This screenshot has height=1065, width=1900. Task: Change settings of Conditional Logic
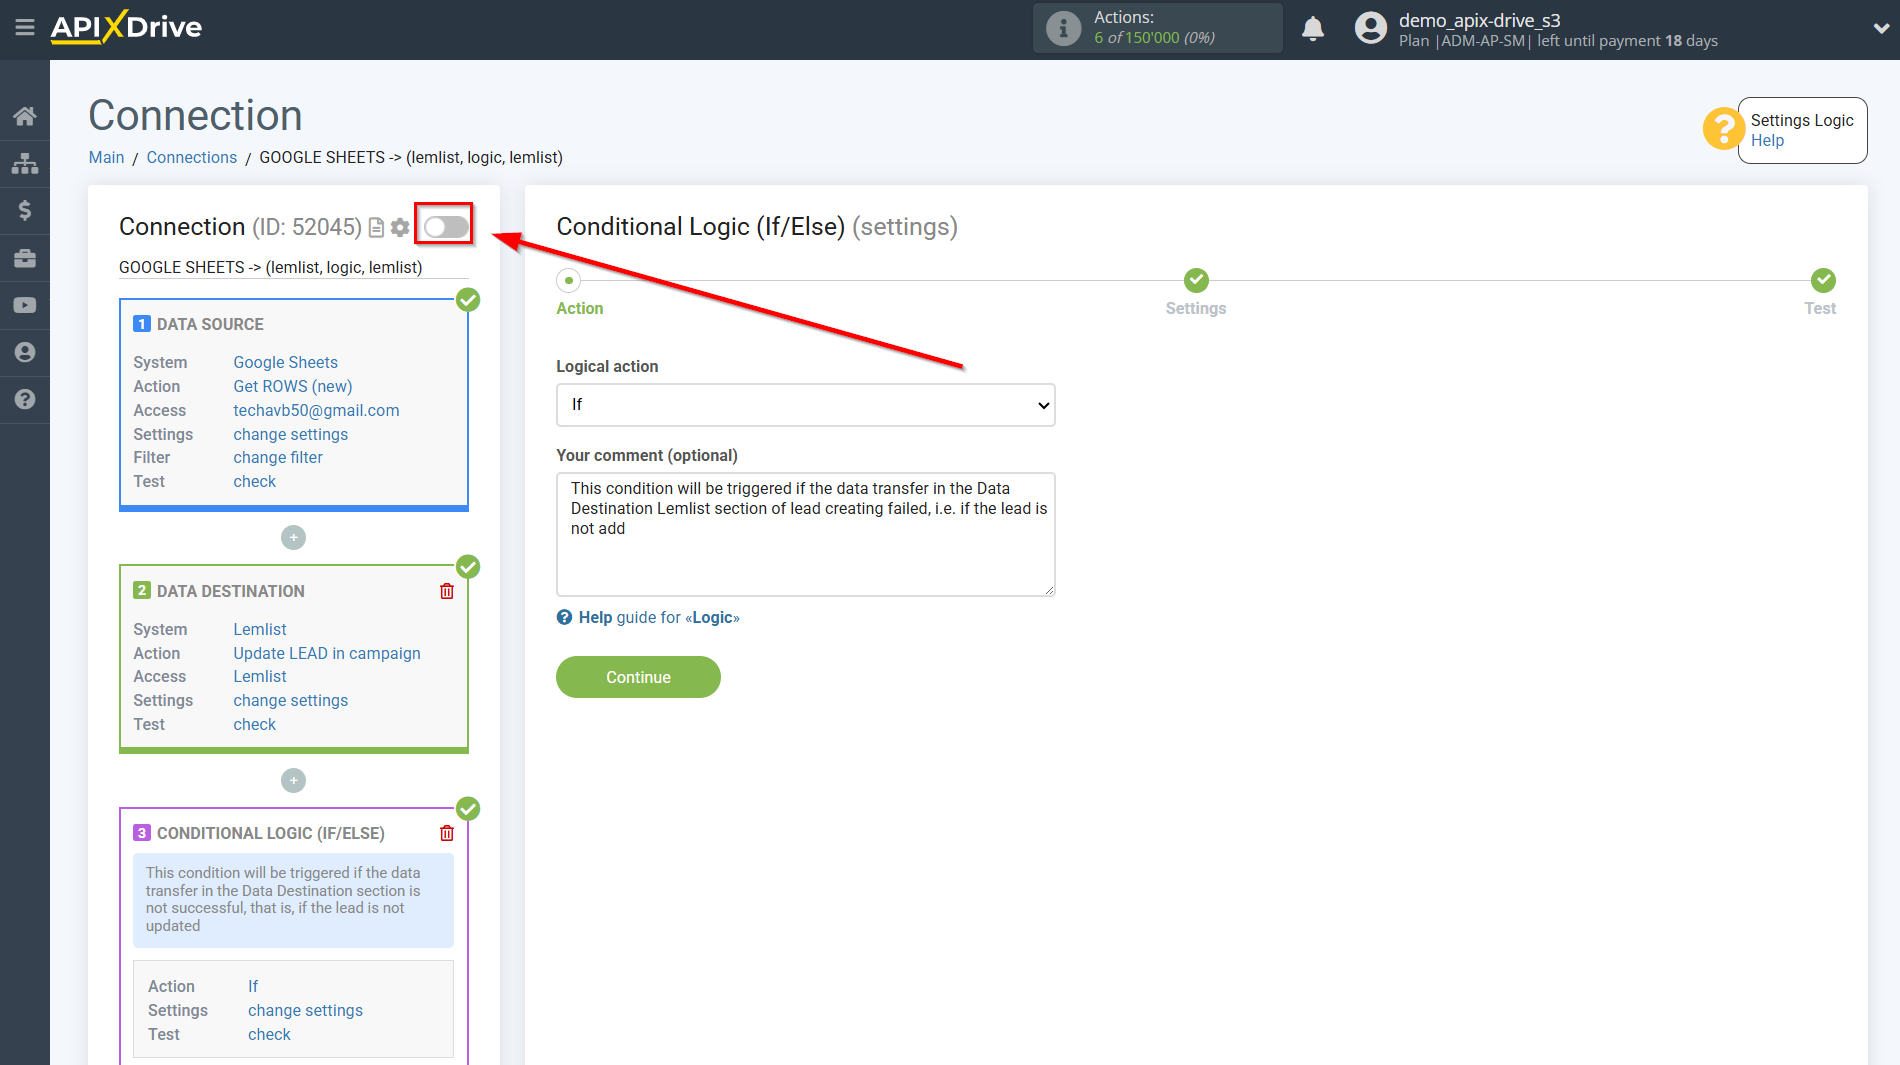[x=306, y=1010]
